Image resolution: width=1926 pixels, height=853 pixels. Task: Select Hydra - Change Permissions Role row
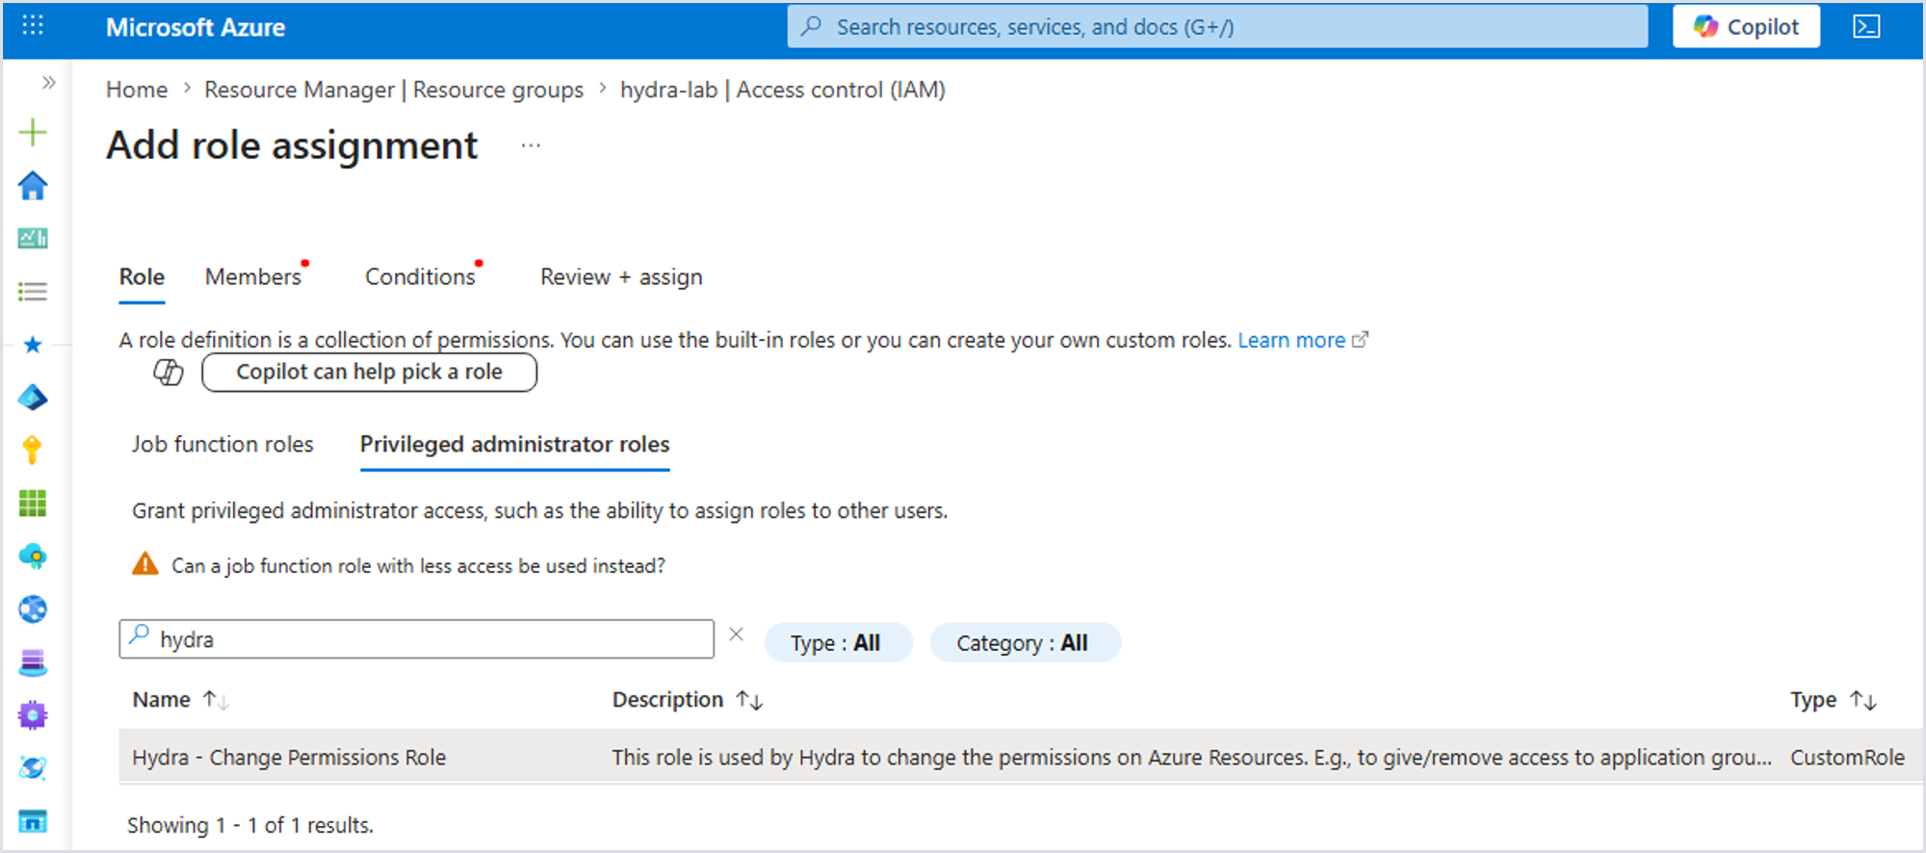tap(1020, 757)
